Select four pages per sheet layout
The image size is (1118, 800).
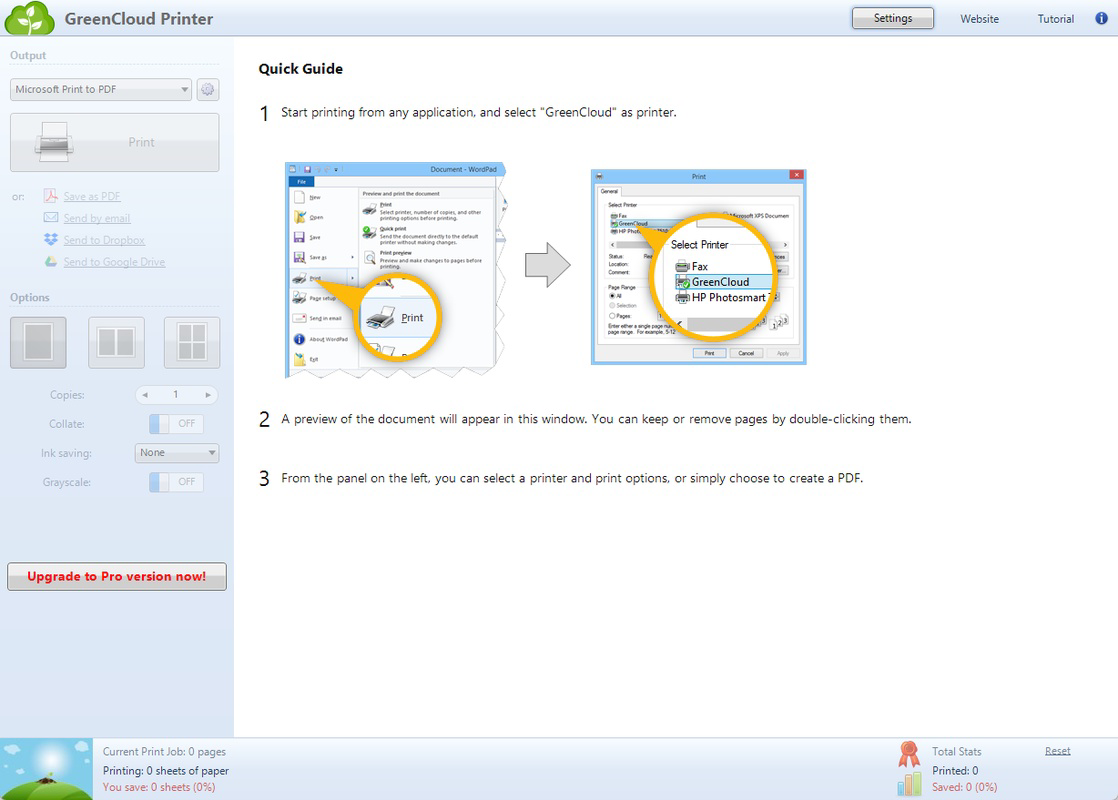[x=192, y=343]
